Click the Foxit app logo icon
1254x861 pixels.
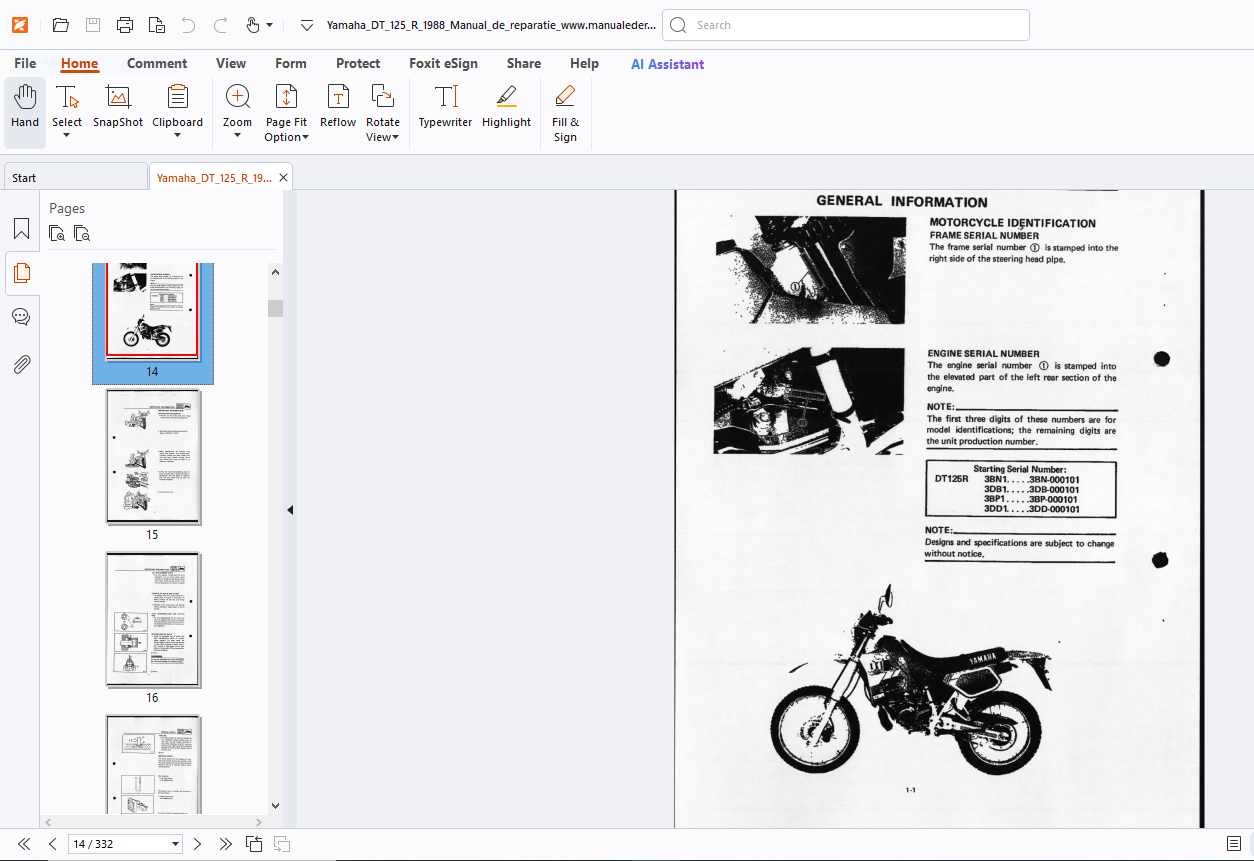coord(19,25)
